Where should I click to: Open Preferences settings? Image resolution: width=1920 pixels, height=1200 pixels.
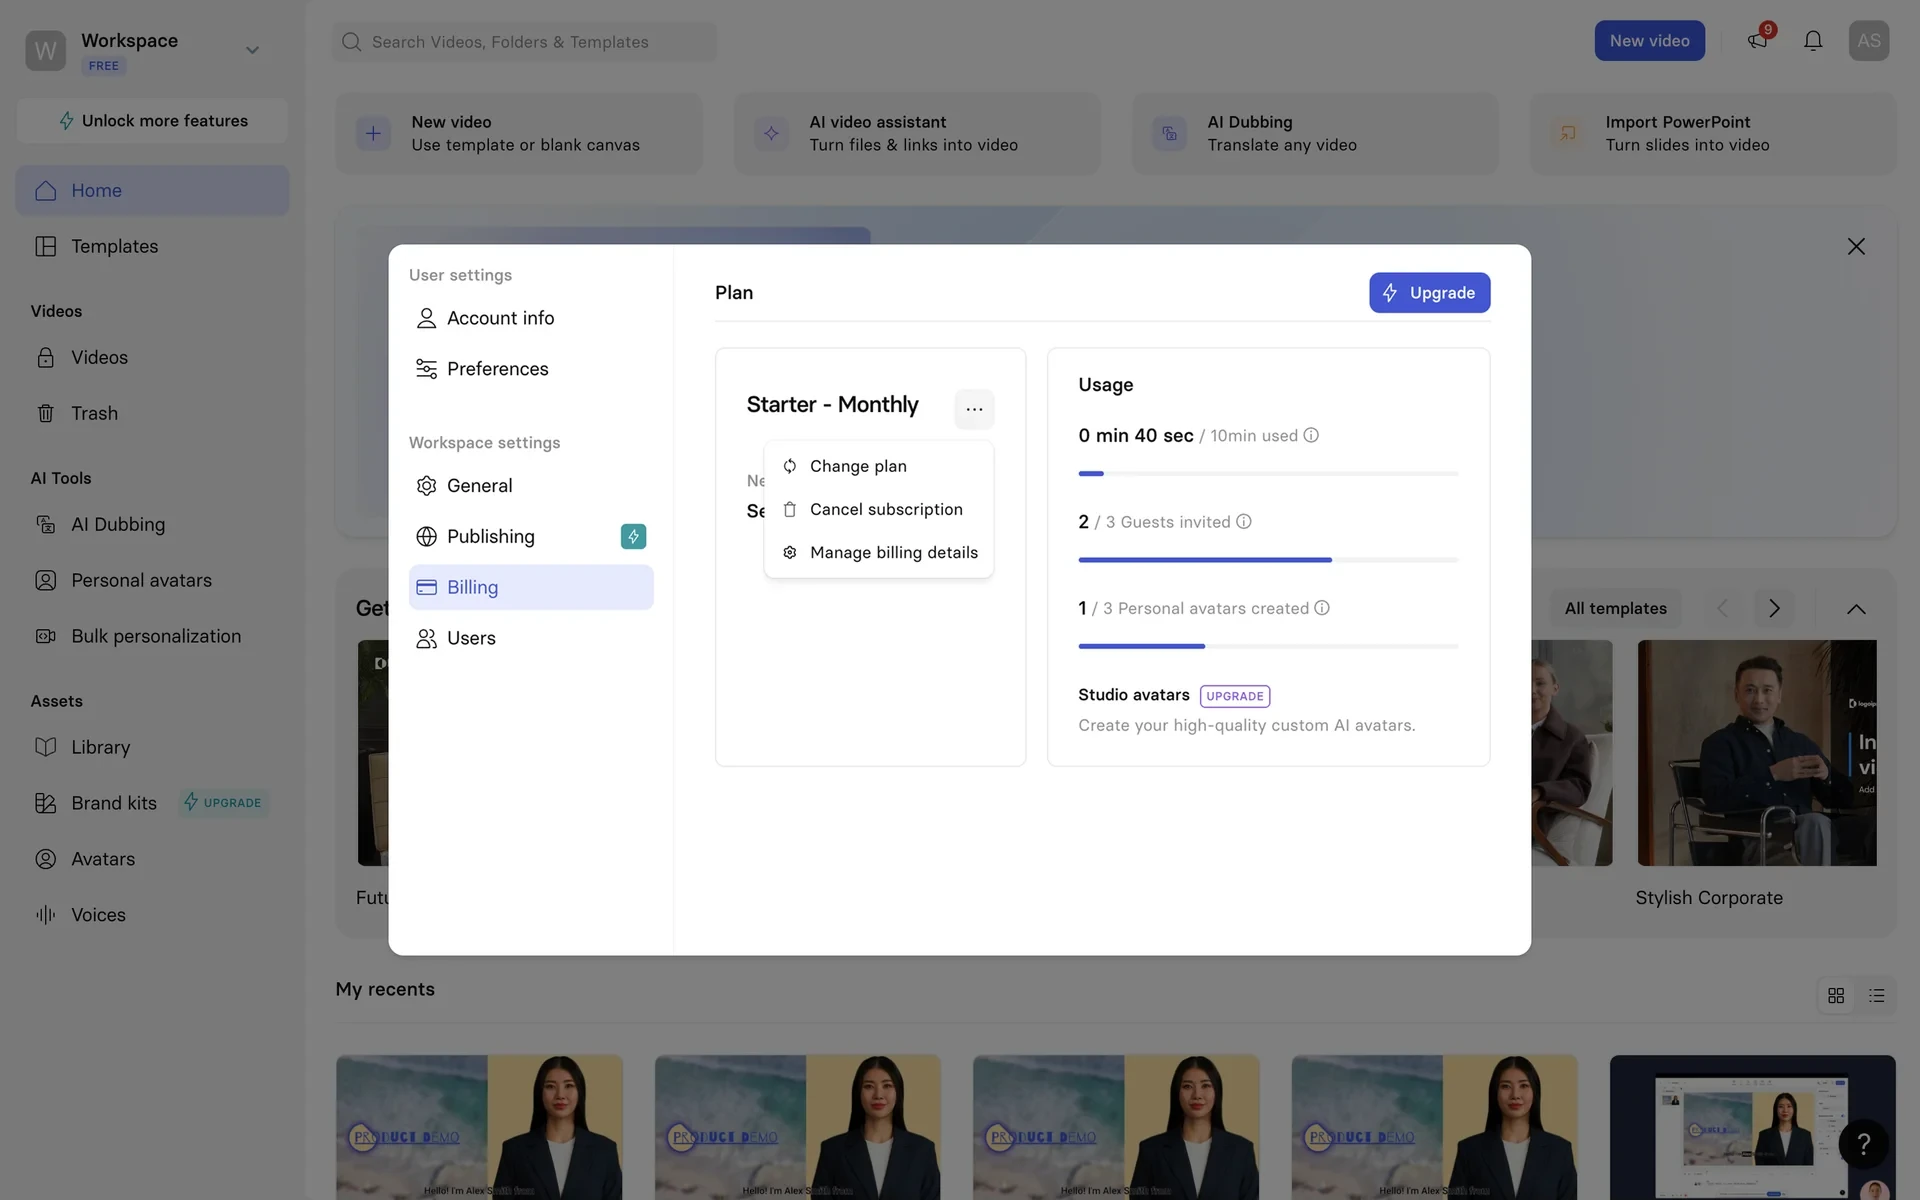click(x=531, y=369)
